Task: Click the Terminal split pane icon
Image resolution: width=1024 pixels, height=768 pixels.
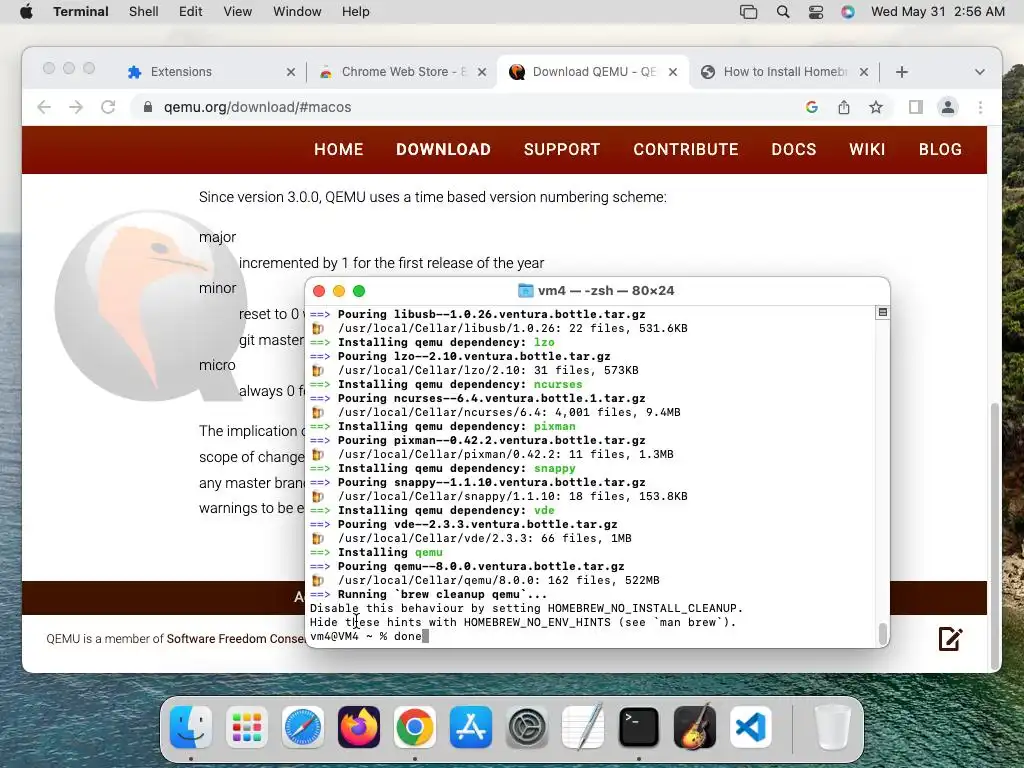Action: pyautogui.click(x=882, y=313)
